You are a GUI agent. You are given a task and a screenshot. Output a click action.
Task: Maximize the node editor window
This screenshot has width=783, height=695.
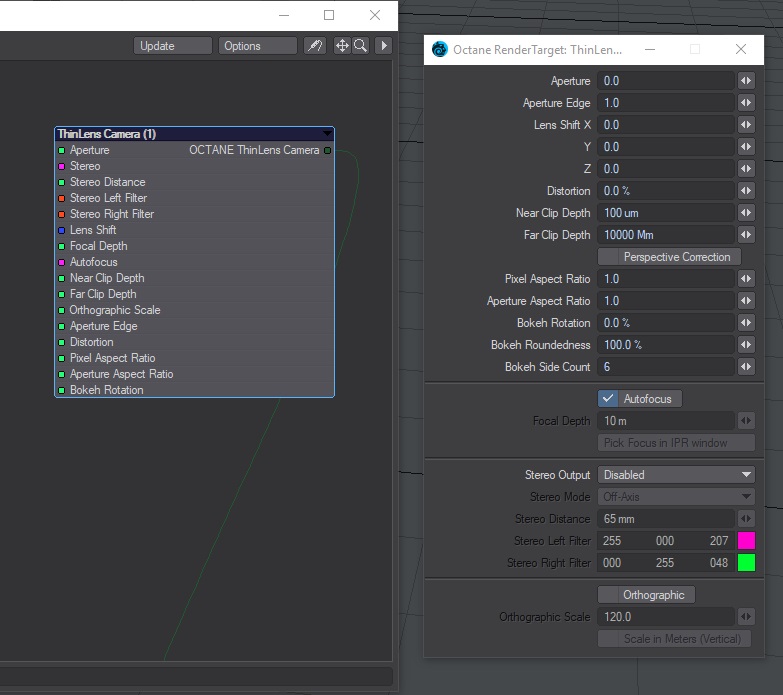329,15
